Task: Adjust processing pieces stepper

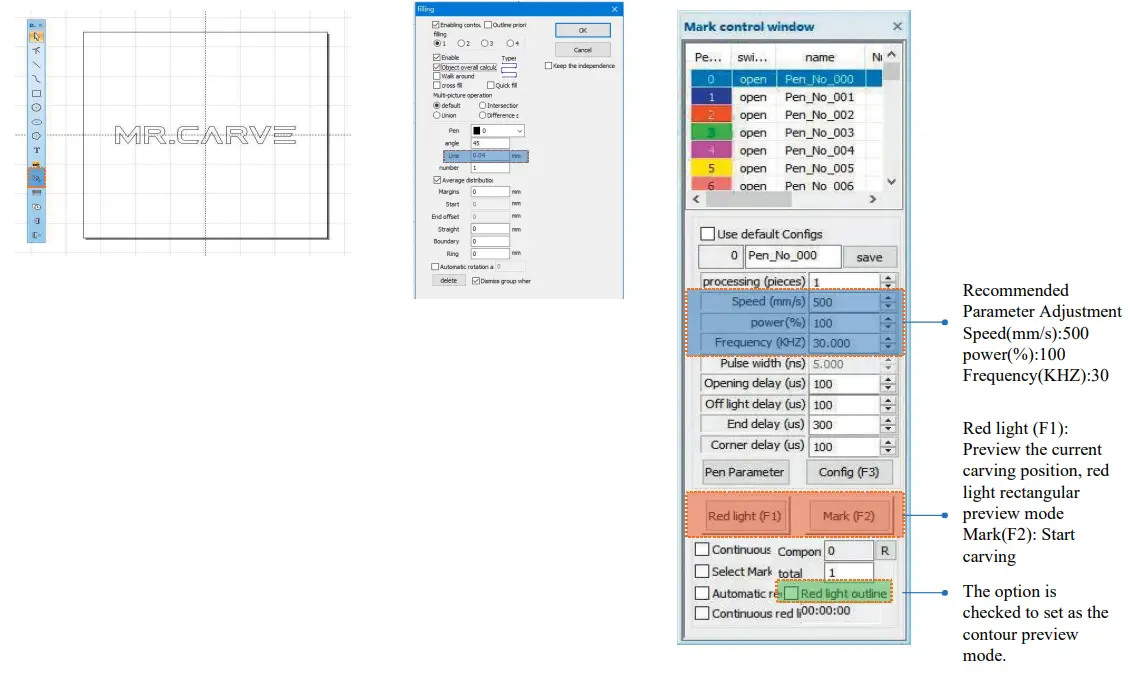Action: coord(888,281)
